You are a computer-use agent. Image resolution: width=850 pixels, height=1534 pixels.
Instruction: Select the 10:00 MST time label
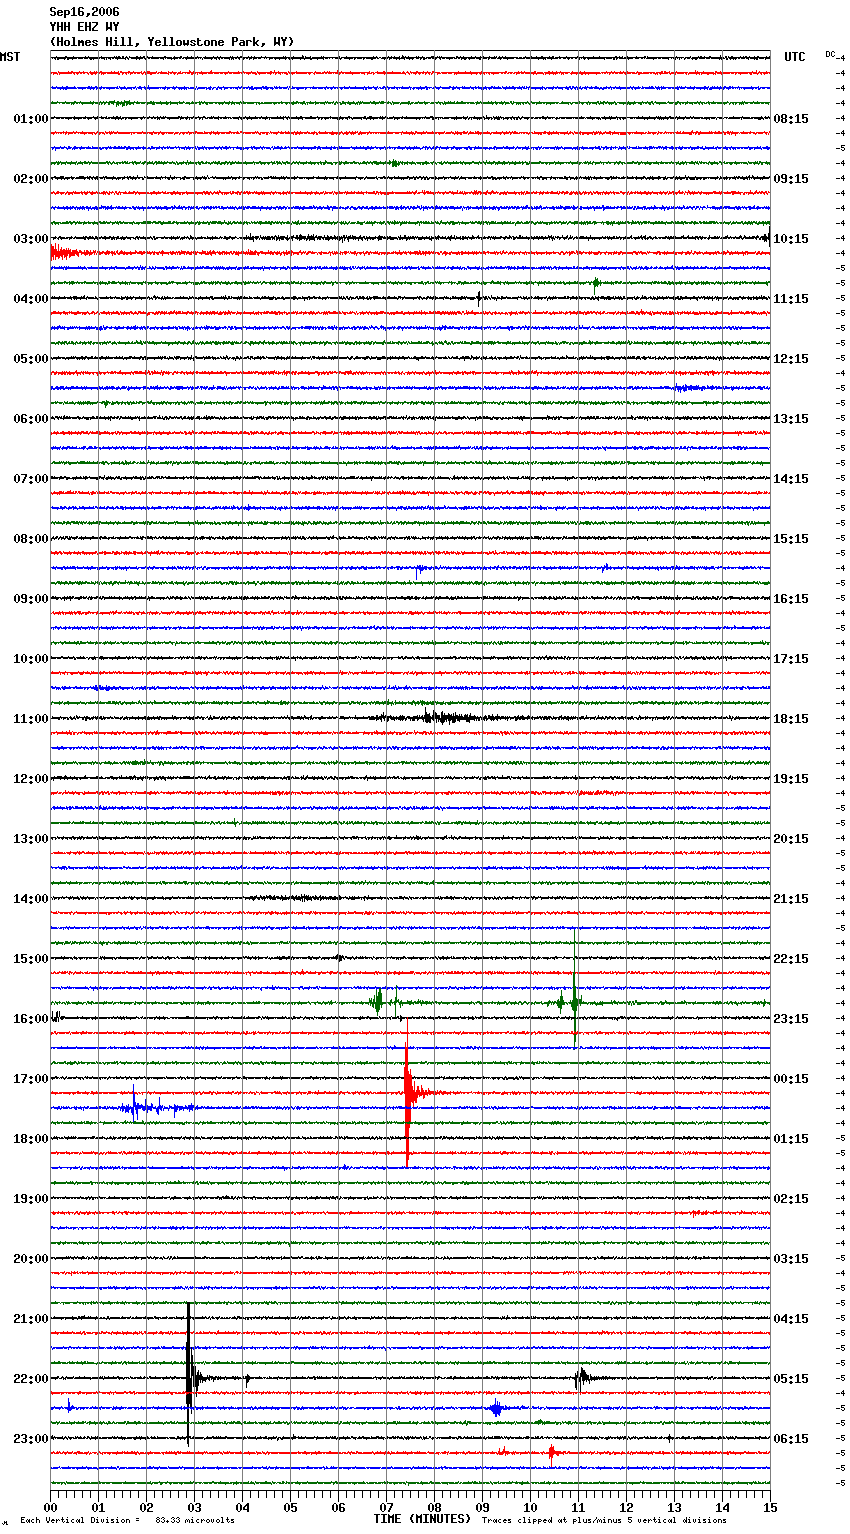click(31, 659)
